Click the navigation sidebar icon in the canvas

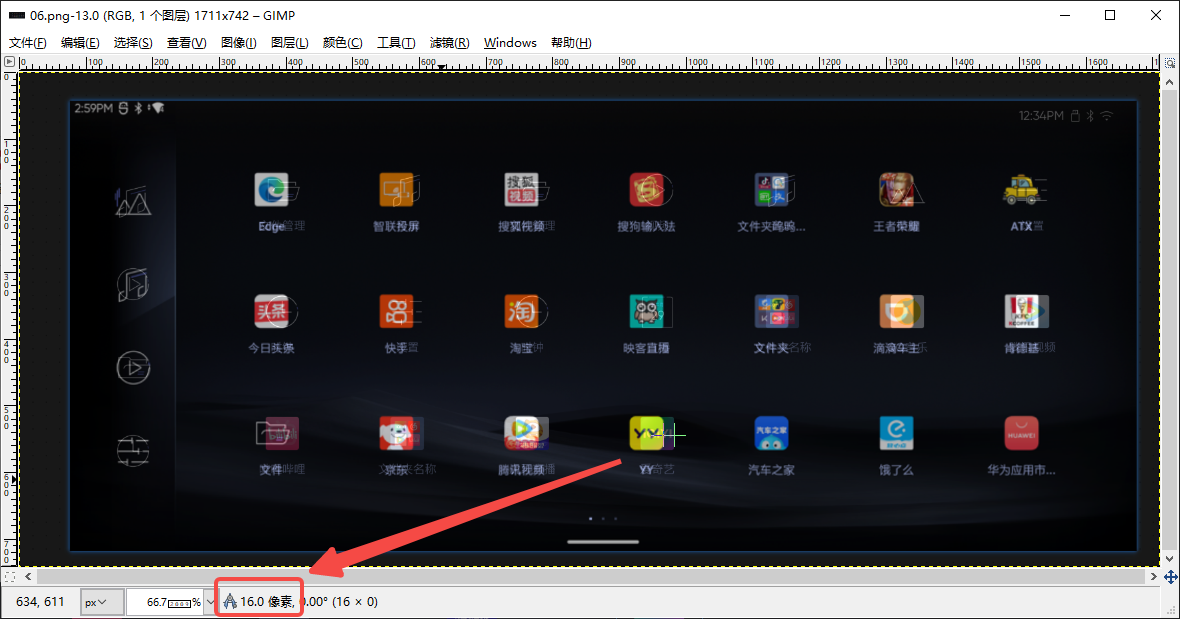tap(133, 201)
